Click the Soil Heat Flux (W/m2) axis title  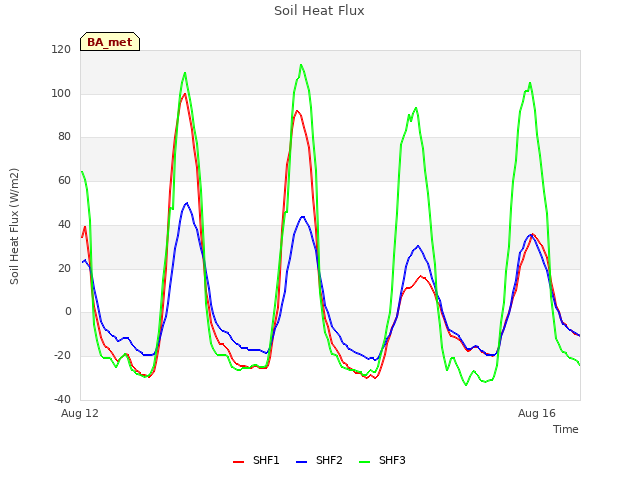(x=14, y=226)
